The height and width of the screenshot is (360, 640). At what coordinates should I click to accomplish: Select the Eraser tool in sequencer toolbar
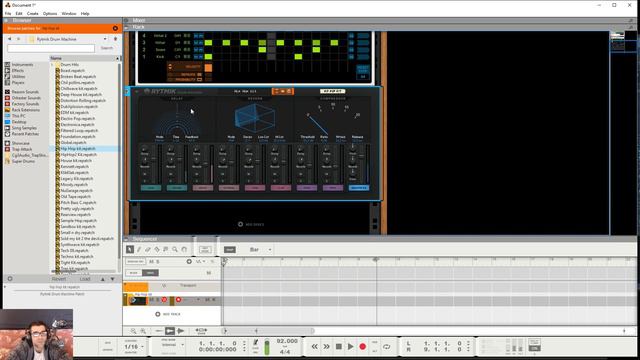click(x=148, y=249)
